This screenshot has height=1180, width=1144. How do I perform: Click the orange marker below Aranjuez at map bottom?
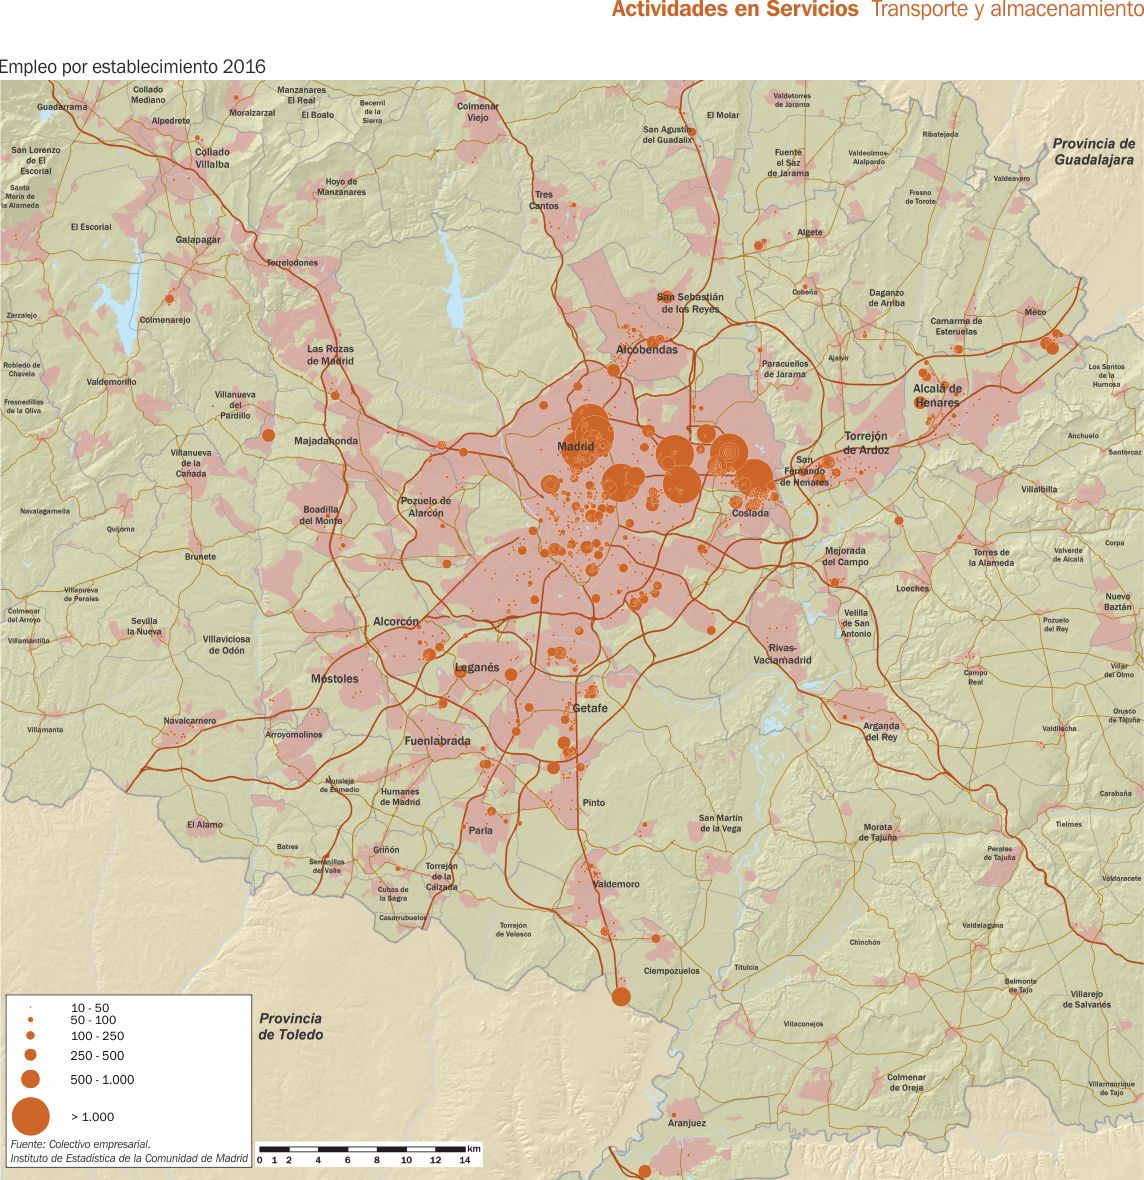645,1171
